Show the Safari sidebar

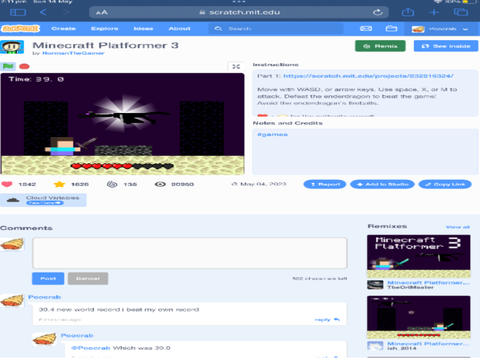18,12
